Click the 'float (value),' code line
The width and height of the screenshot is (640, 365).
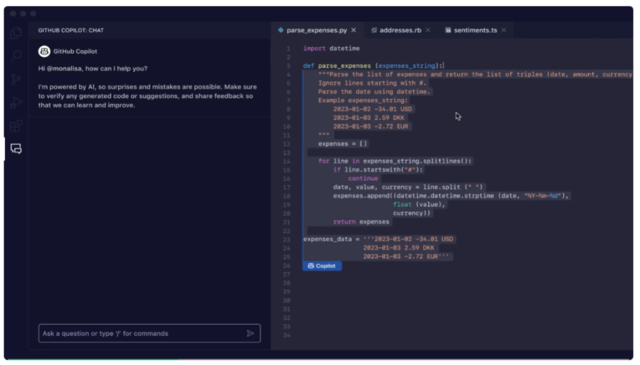[x=419, y=205]
